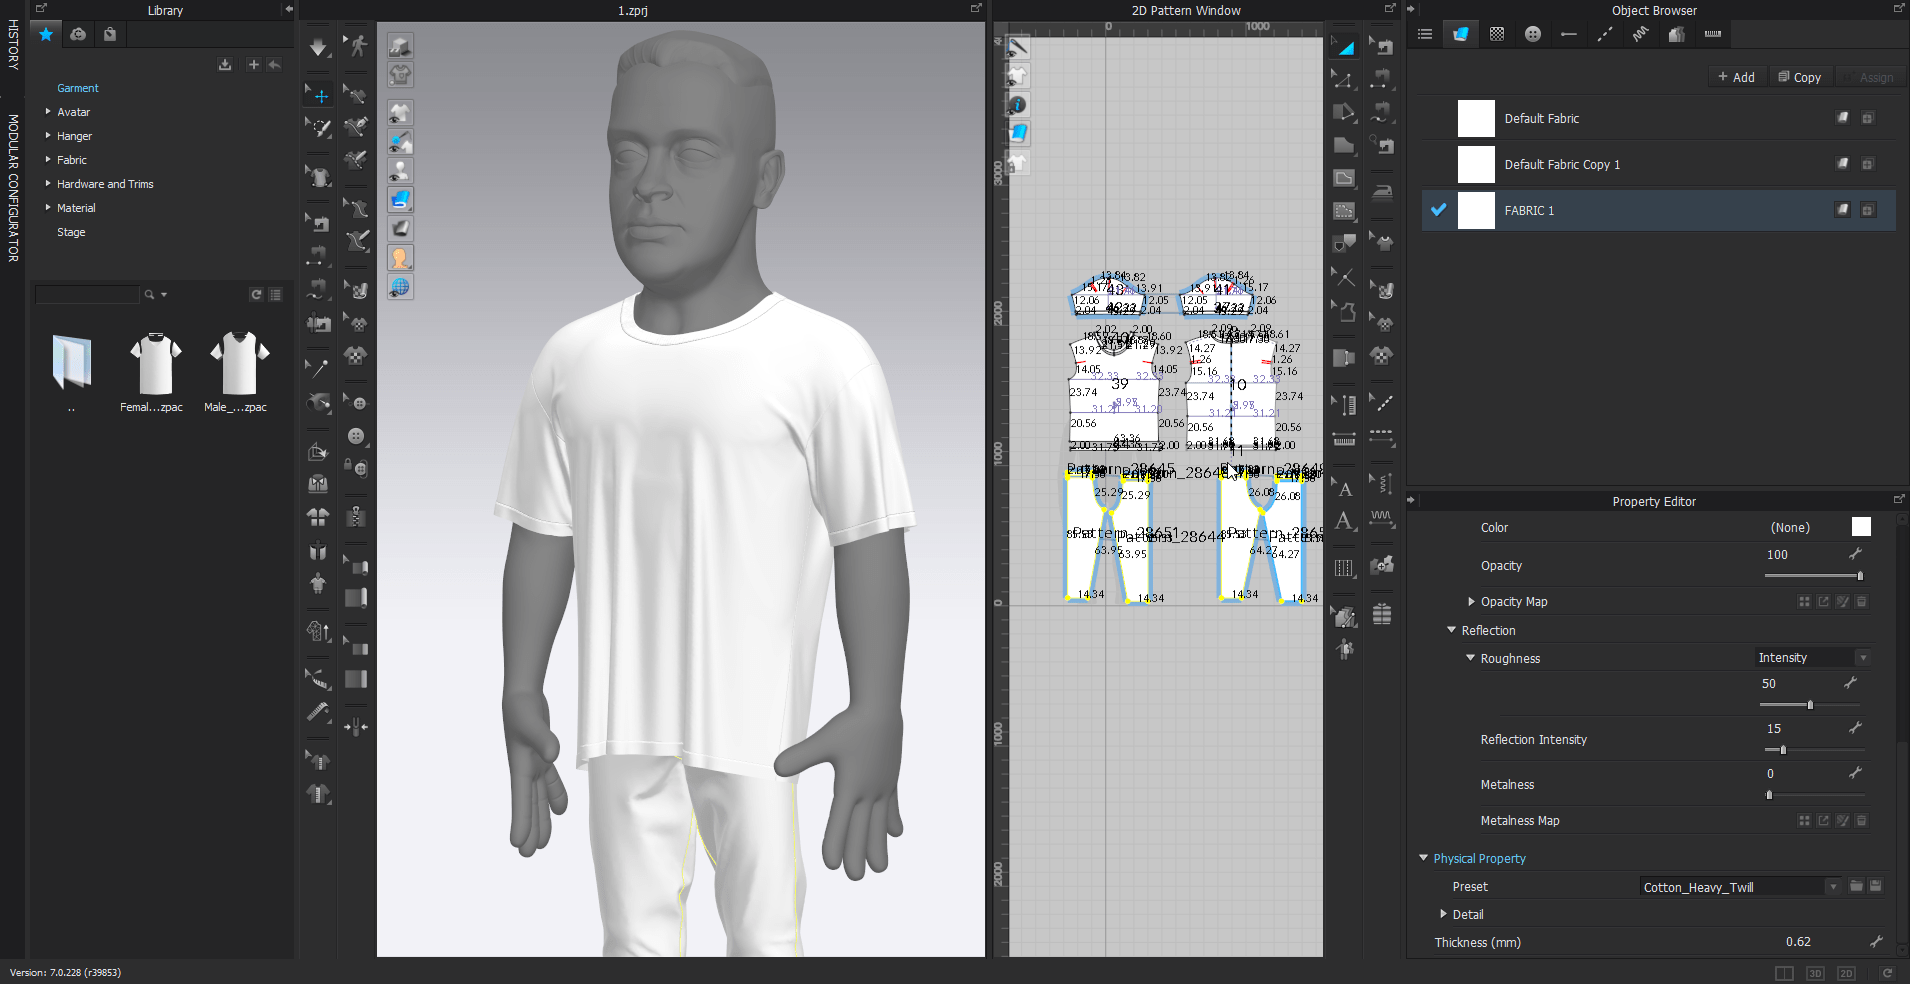Click the 2D window info icon

(x=1017, y=105)
